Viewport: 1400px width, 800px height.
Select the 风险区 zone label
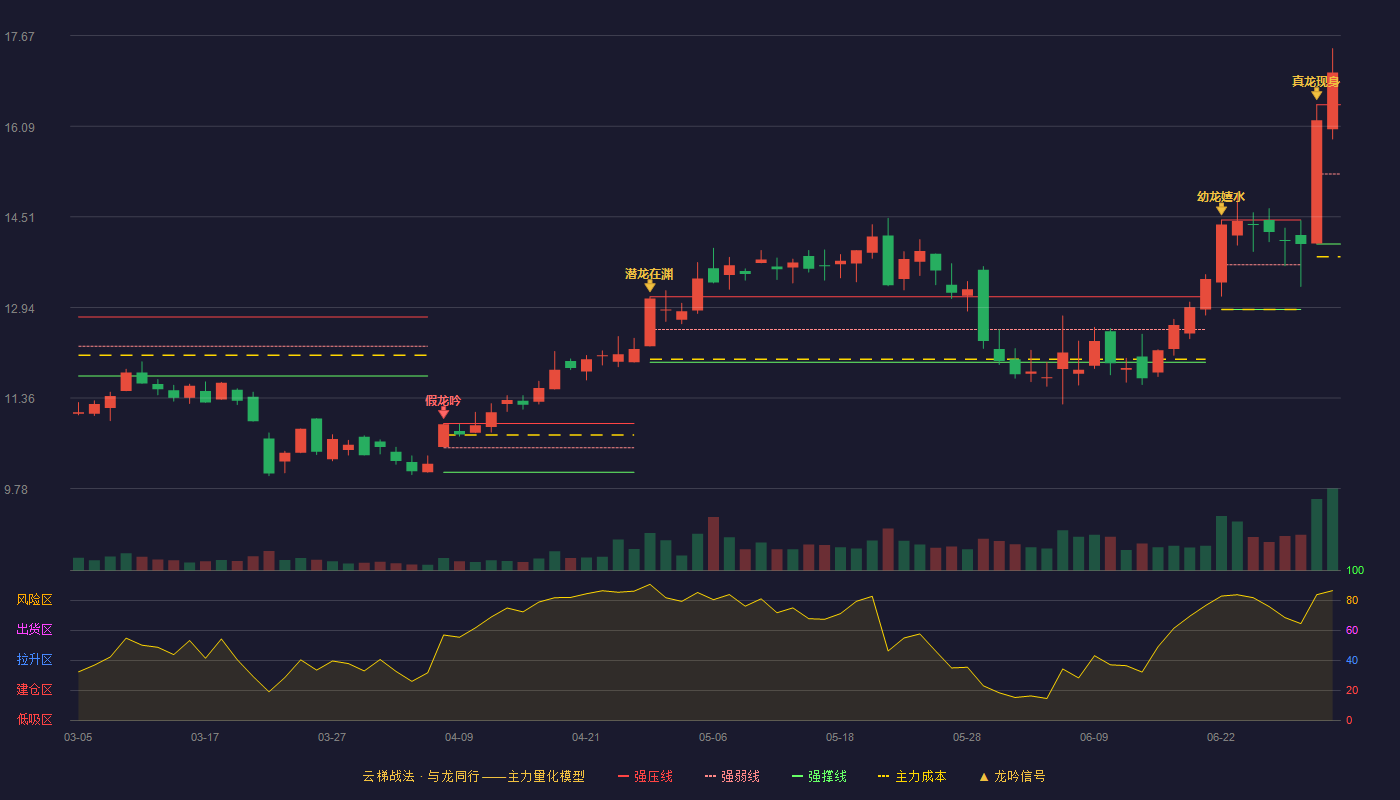tap(35, 600)
